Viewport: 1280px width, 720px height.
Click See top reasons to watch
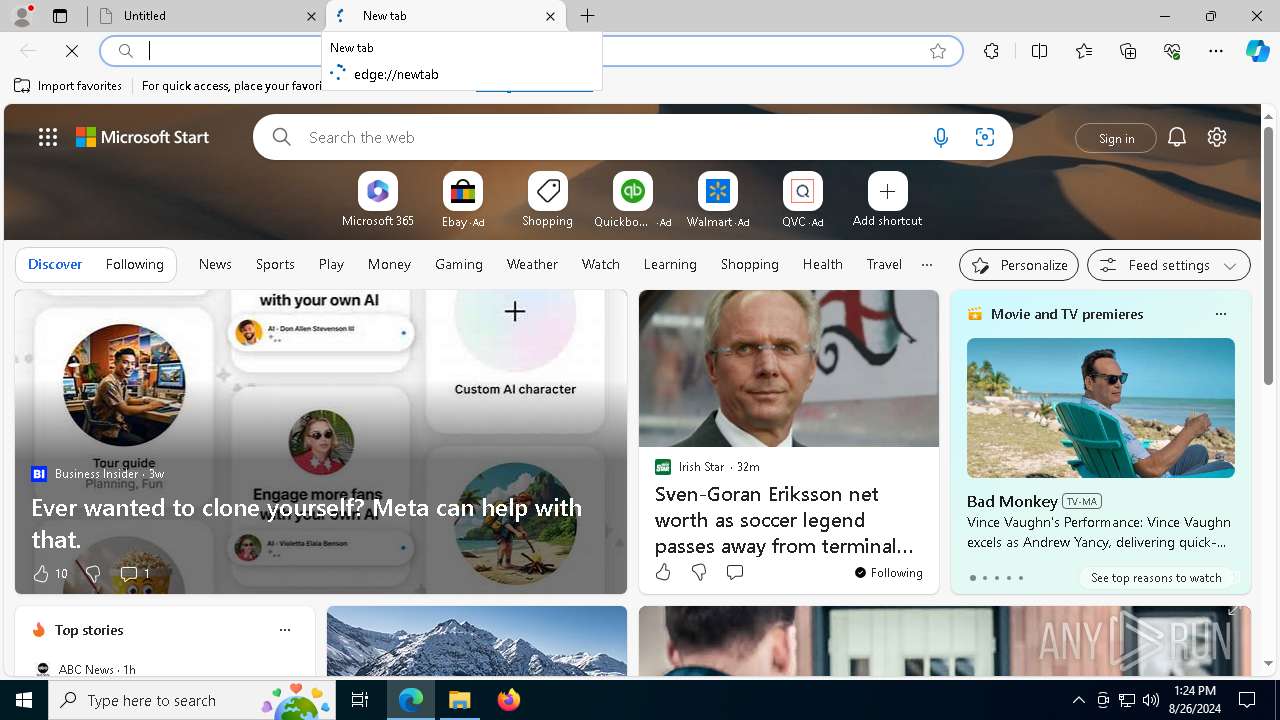pos(1156,577)
